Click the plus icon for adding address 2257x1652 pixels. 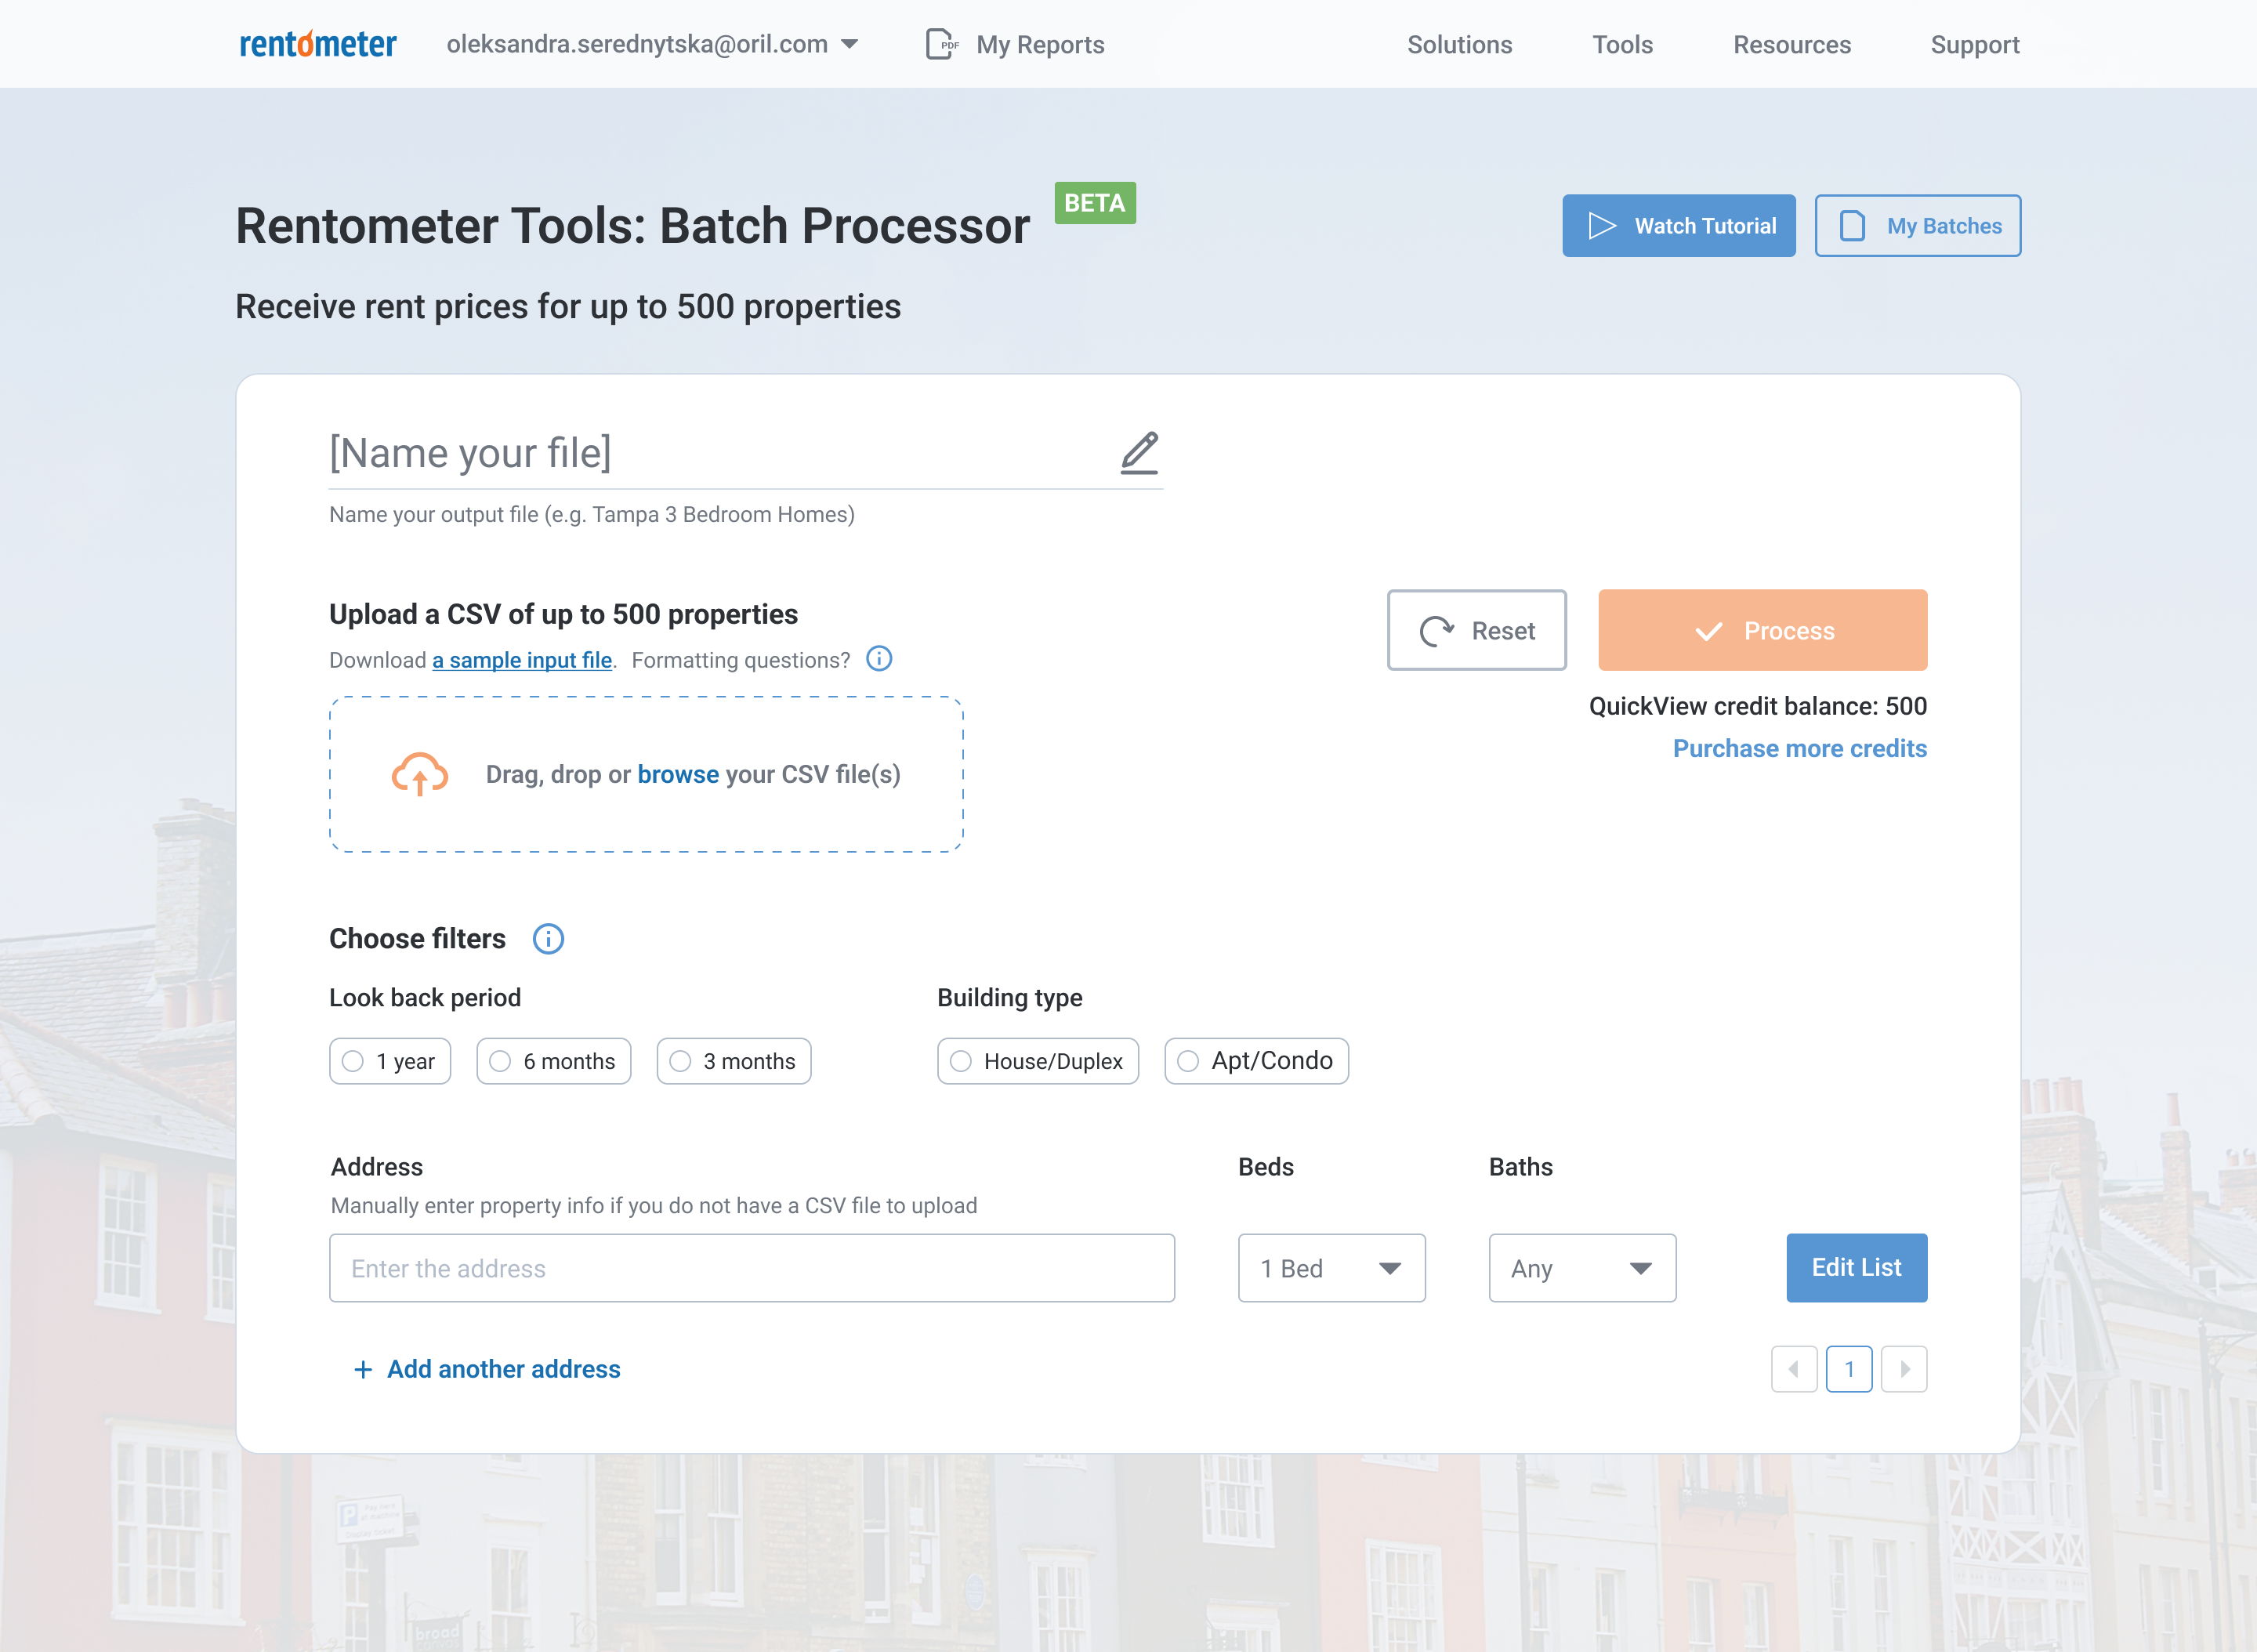point(363,1369)
